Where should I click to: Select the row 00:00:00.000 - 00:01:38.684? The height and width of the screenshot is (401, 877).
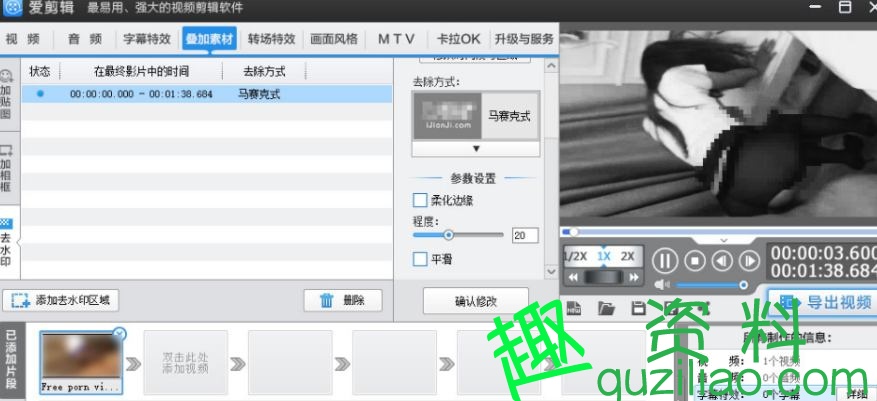[207, 94]
